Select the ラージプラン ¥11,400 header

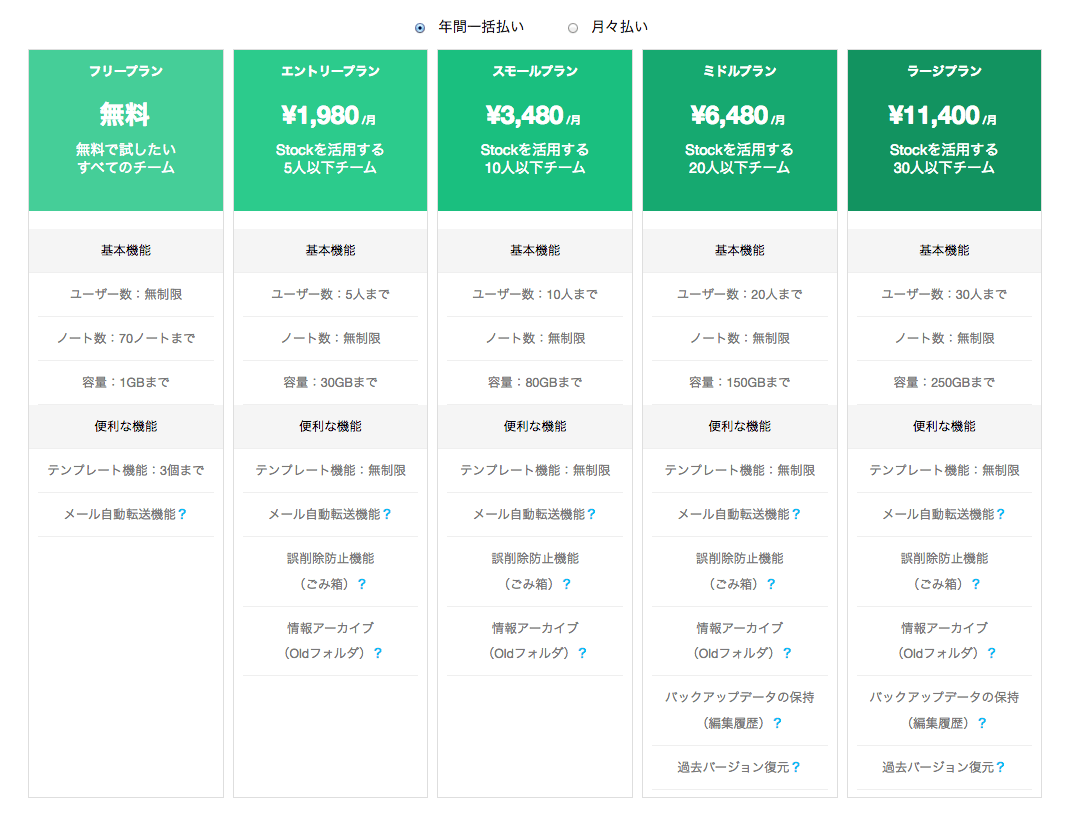[944, 130]
